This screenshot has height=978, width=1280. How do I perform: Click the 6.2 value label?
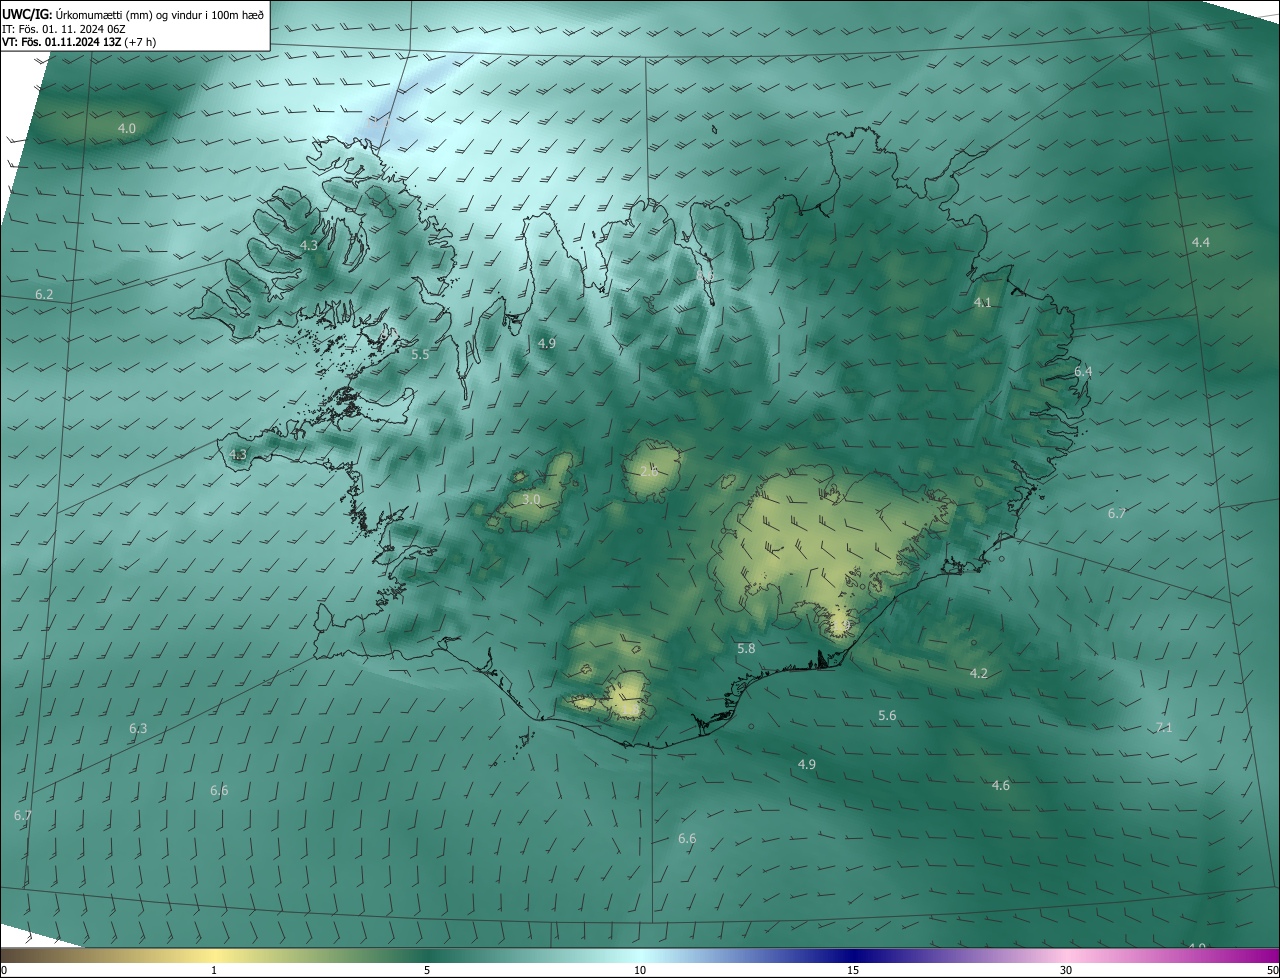44,295
